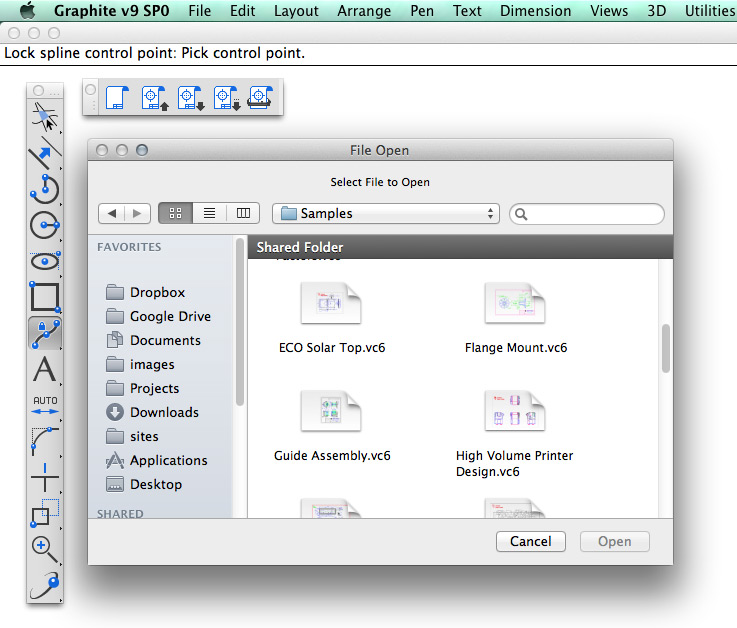The height and width of the screenshot is (628, 737).
Task: Open the Apple menu
Action: pyautogui.click(x=28, y=10)
